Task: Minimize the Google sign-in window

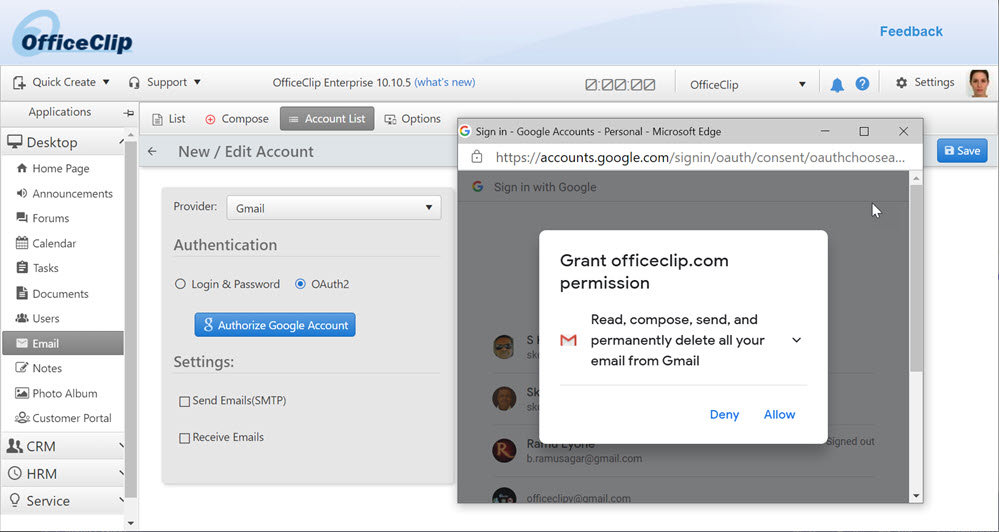Action: coord(825,131)
